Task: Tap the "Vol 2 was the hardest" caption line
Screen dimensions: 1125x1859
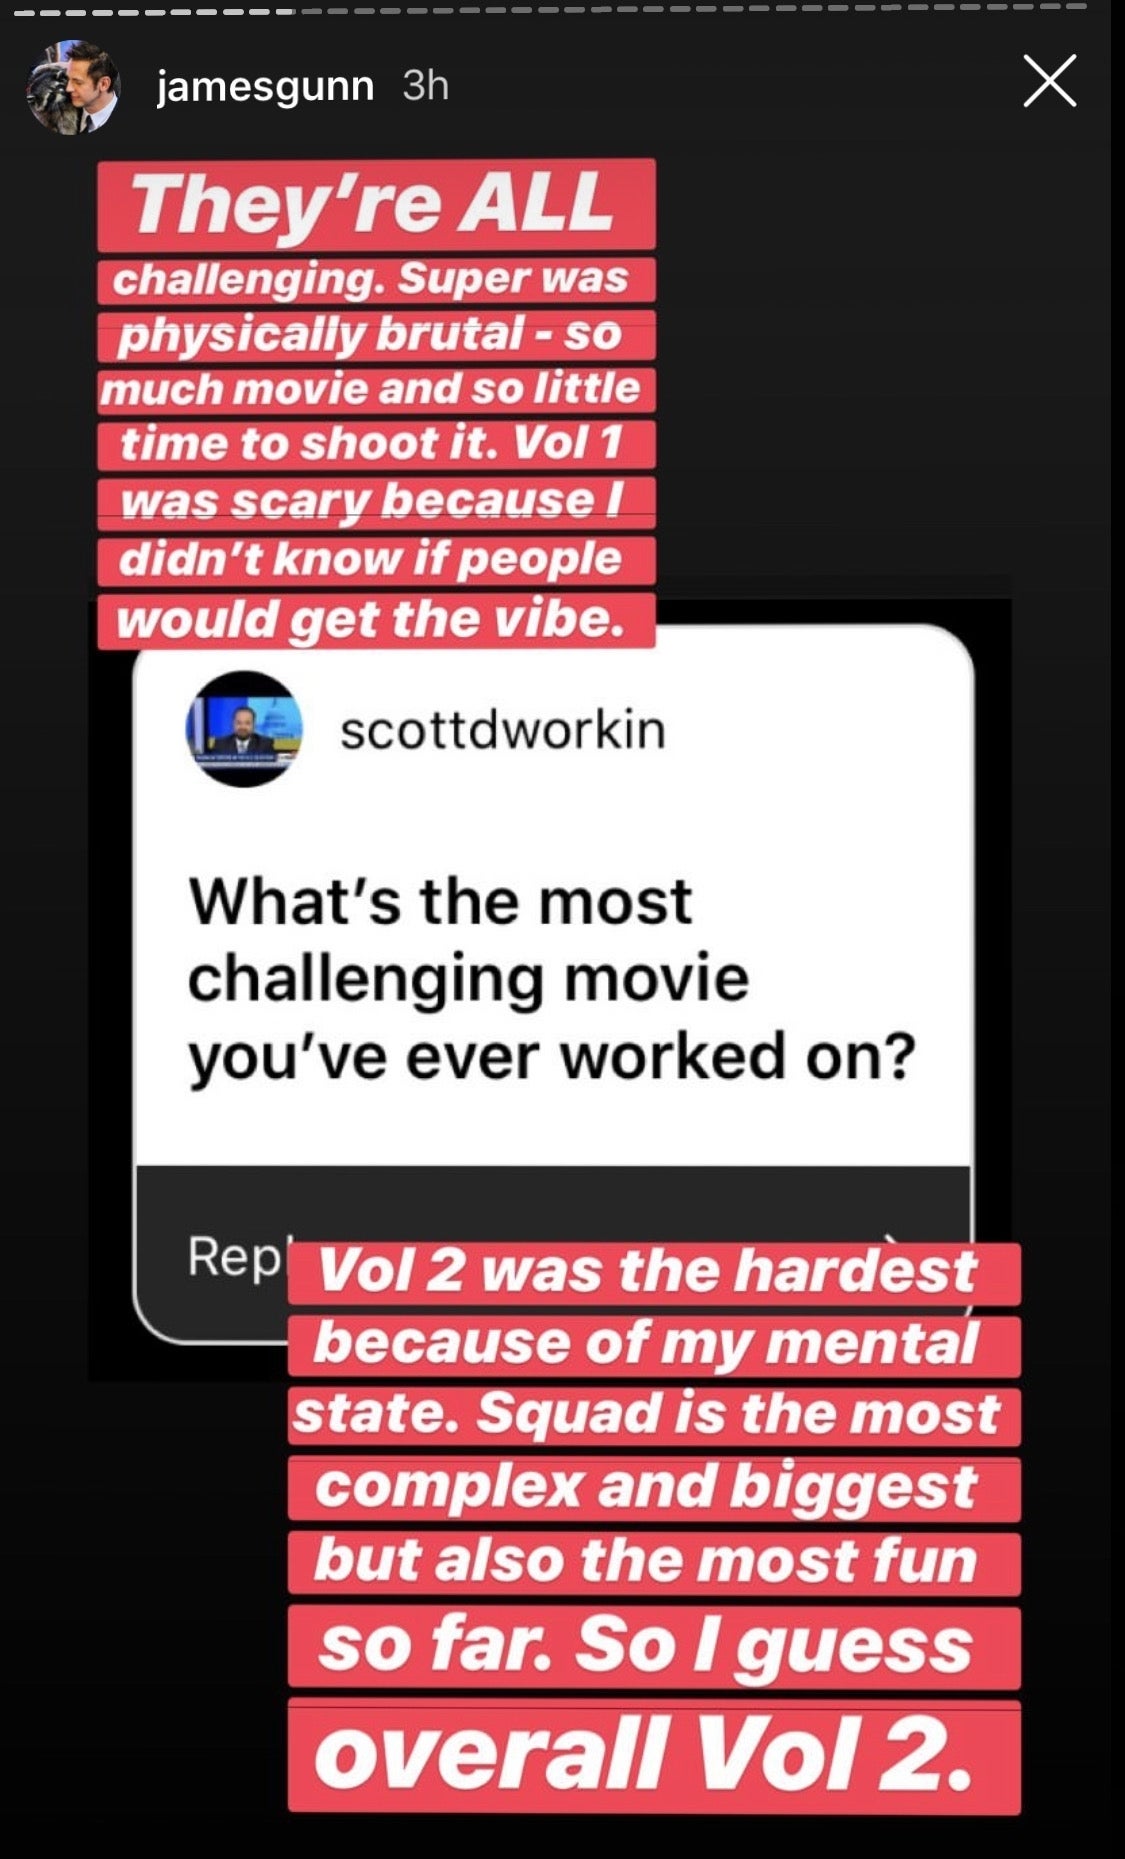Action: click(654, 1273)
